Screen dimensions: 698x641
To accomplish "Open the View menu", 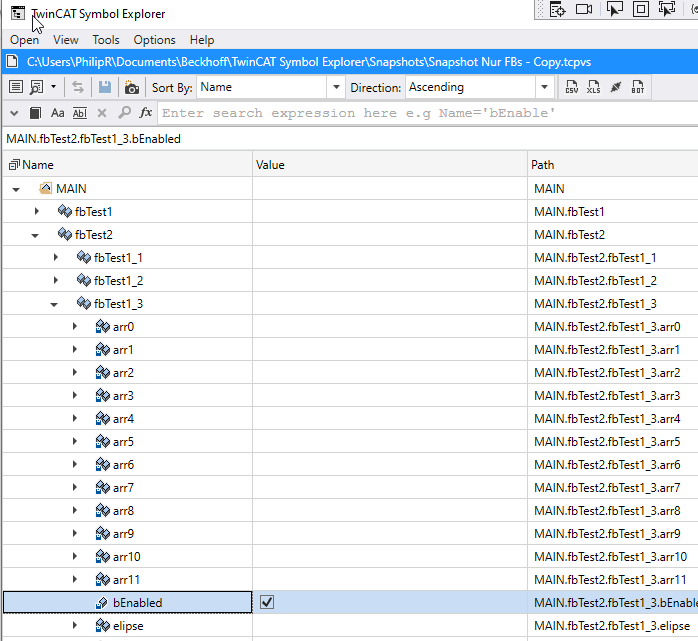I will point(65,40).
